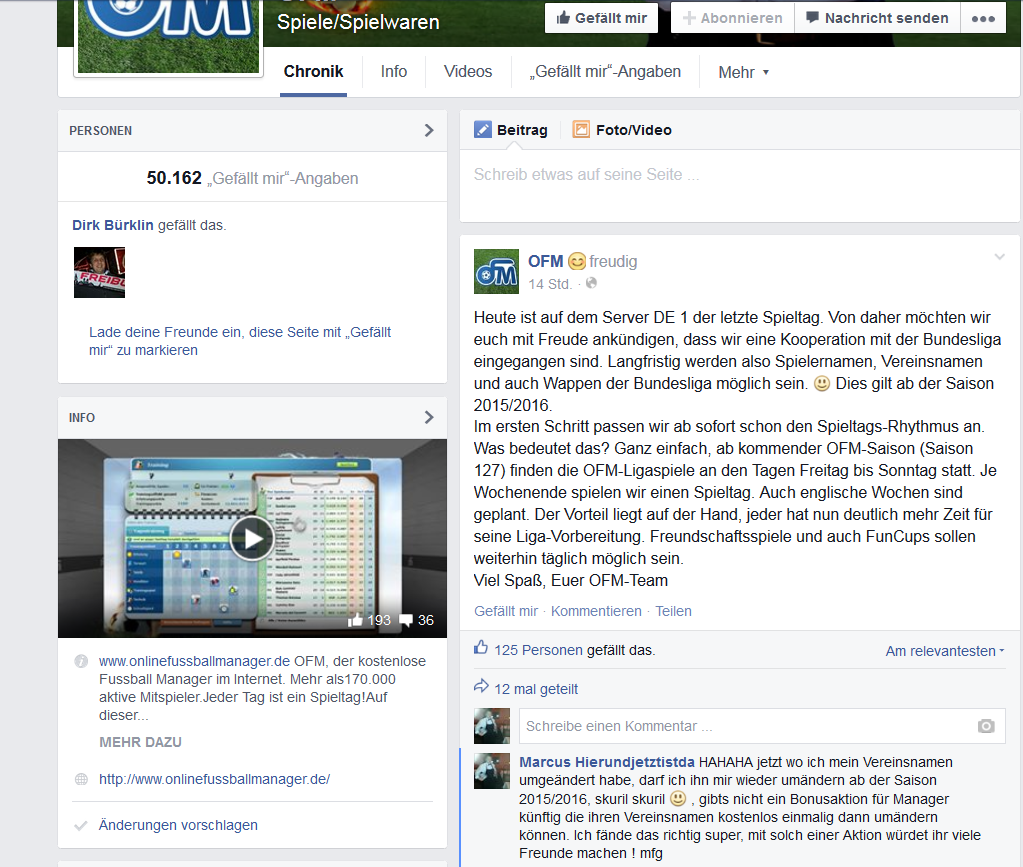Click Marcus Hierundjetztistda's comment avatar
This screenshot has height=867, width=1023.
click(492, 771)
